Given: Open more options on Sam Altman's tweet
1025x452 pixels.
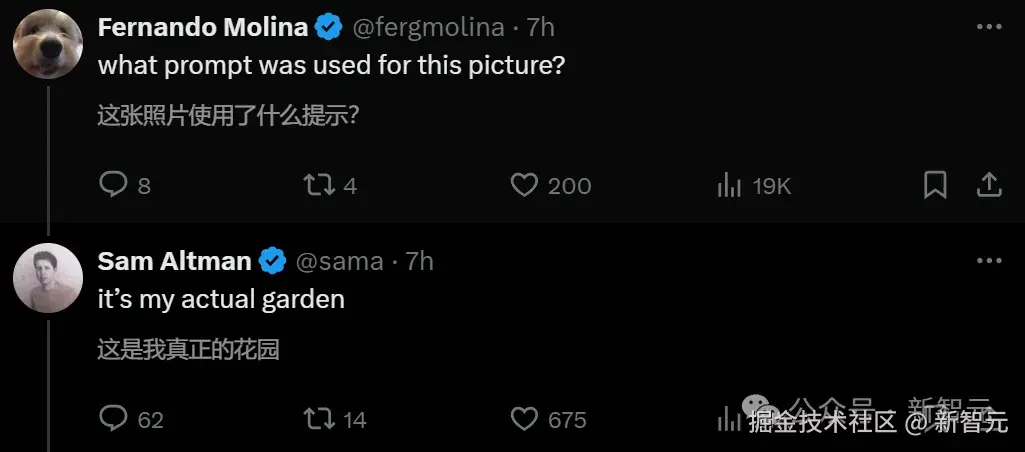Looking at the screenshot, I should pyautogui.click(x=988, y=261).
